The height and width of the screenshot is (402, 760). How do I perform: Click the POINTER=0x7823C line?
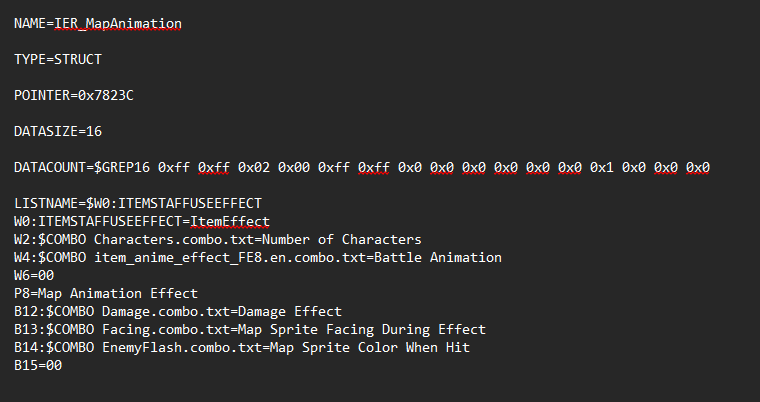tap(74, 95)
